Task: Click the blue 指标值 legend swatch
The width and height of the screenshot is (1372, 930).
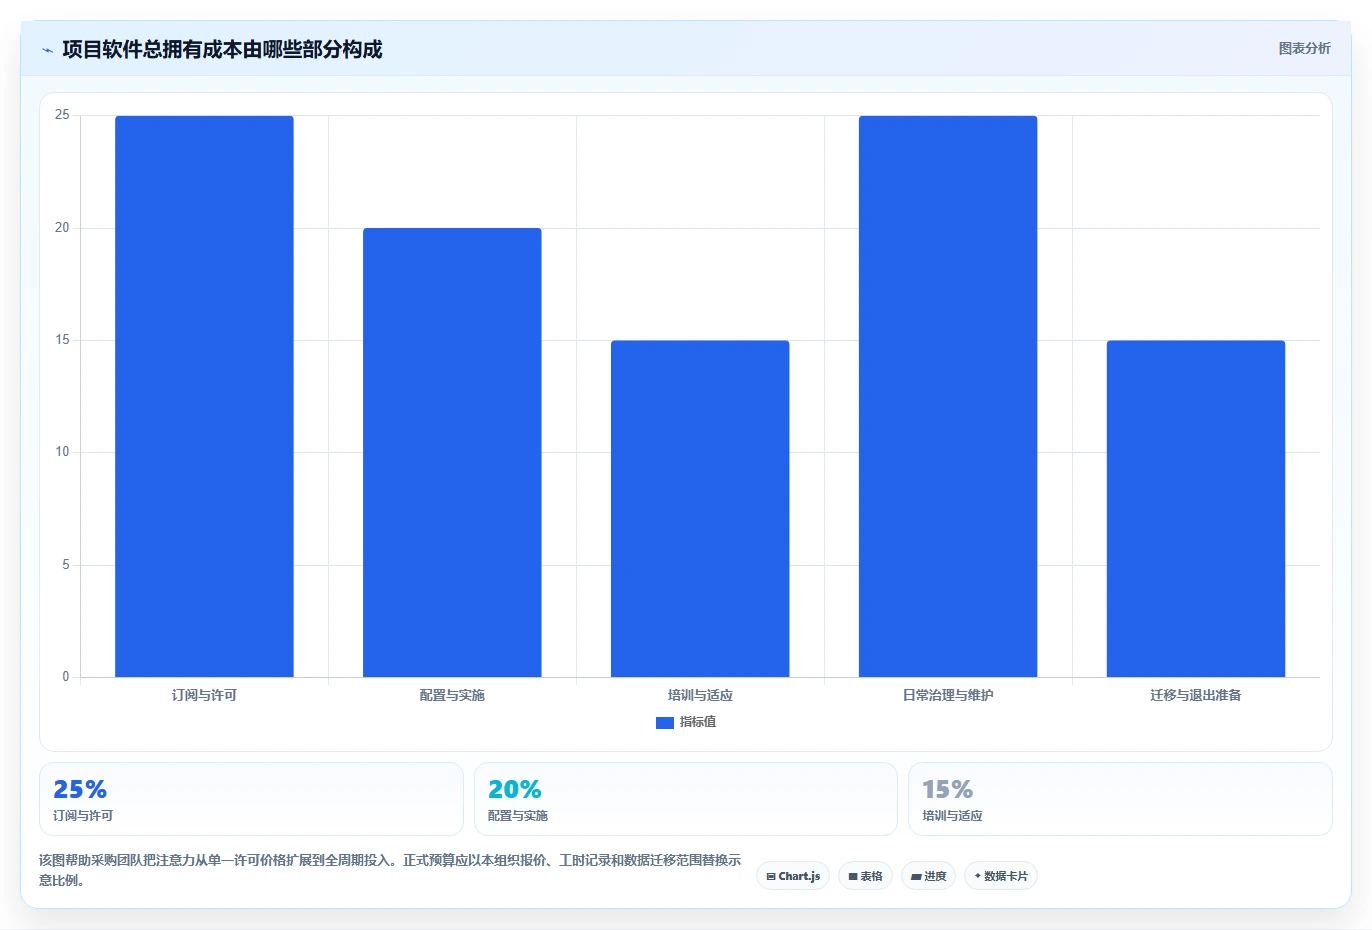Action: 664,723
